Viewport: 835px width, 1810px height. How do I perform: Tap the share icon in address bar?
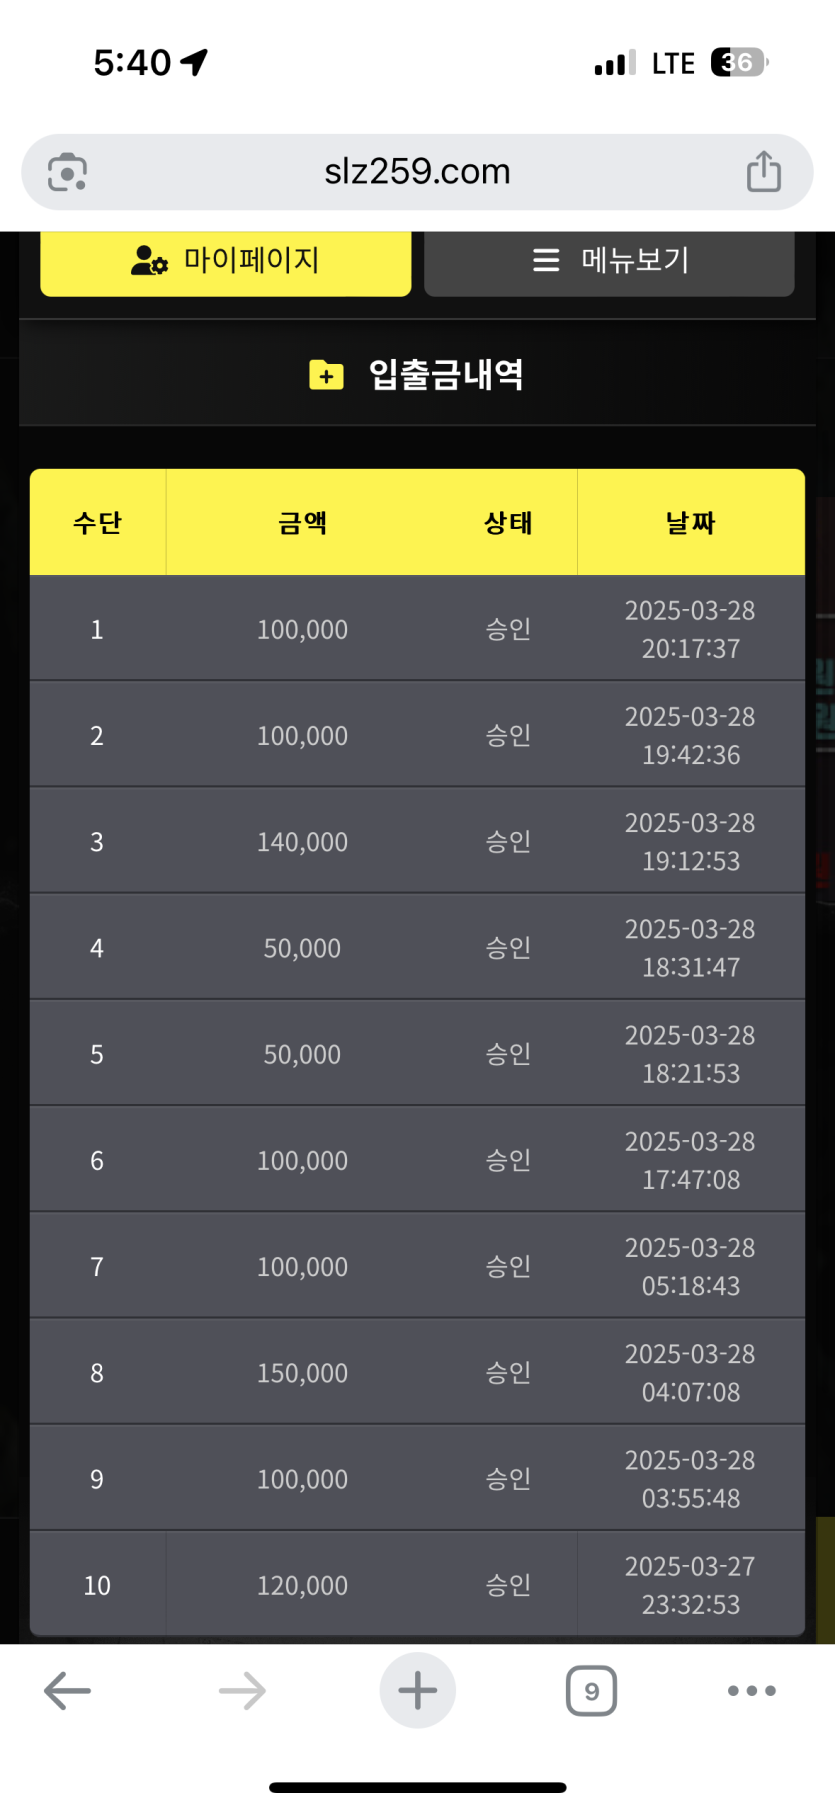[x=764, y=172]
